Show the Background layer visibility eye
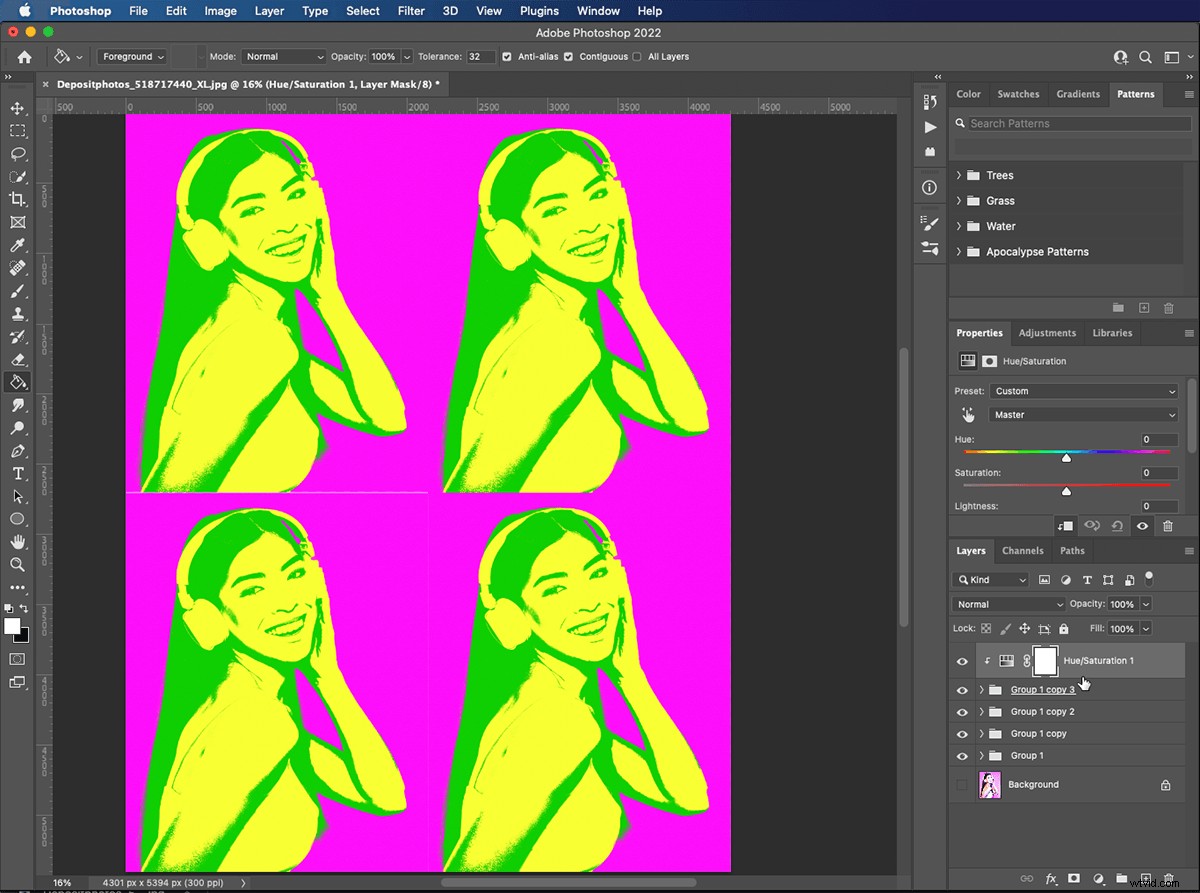The image size is (1200, 893). 962,784
